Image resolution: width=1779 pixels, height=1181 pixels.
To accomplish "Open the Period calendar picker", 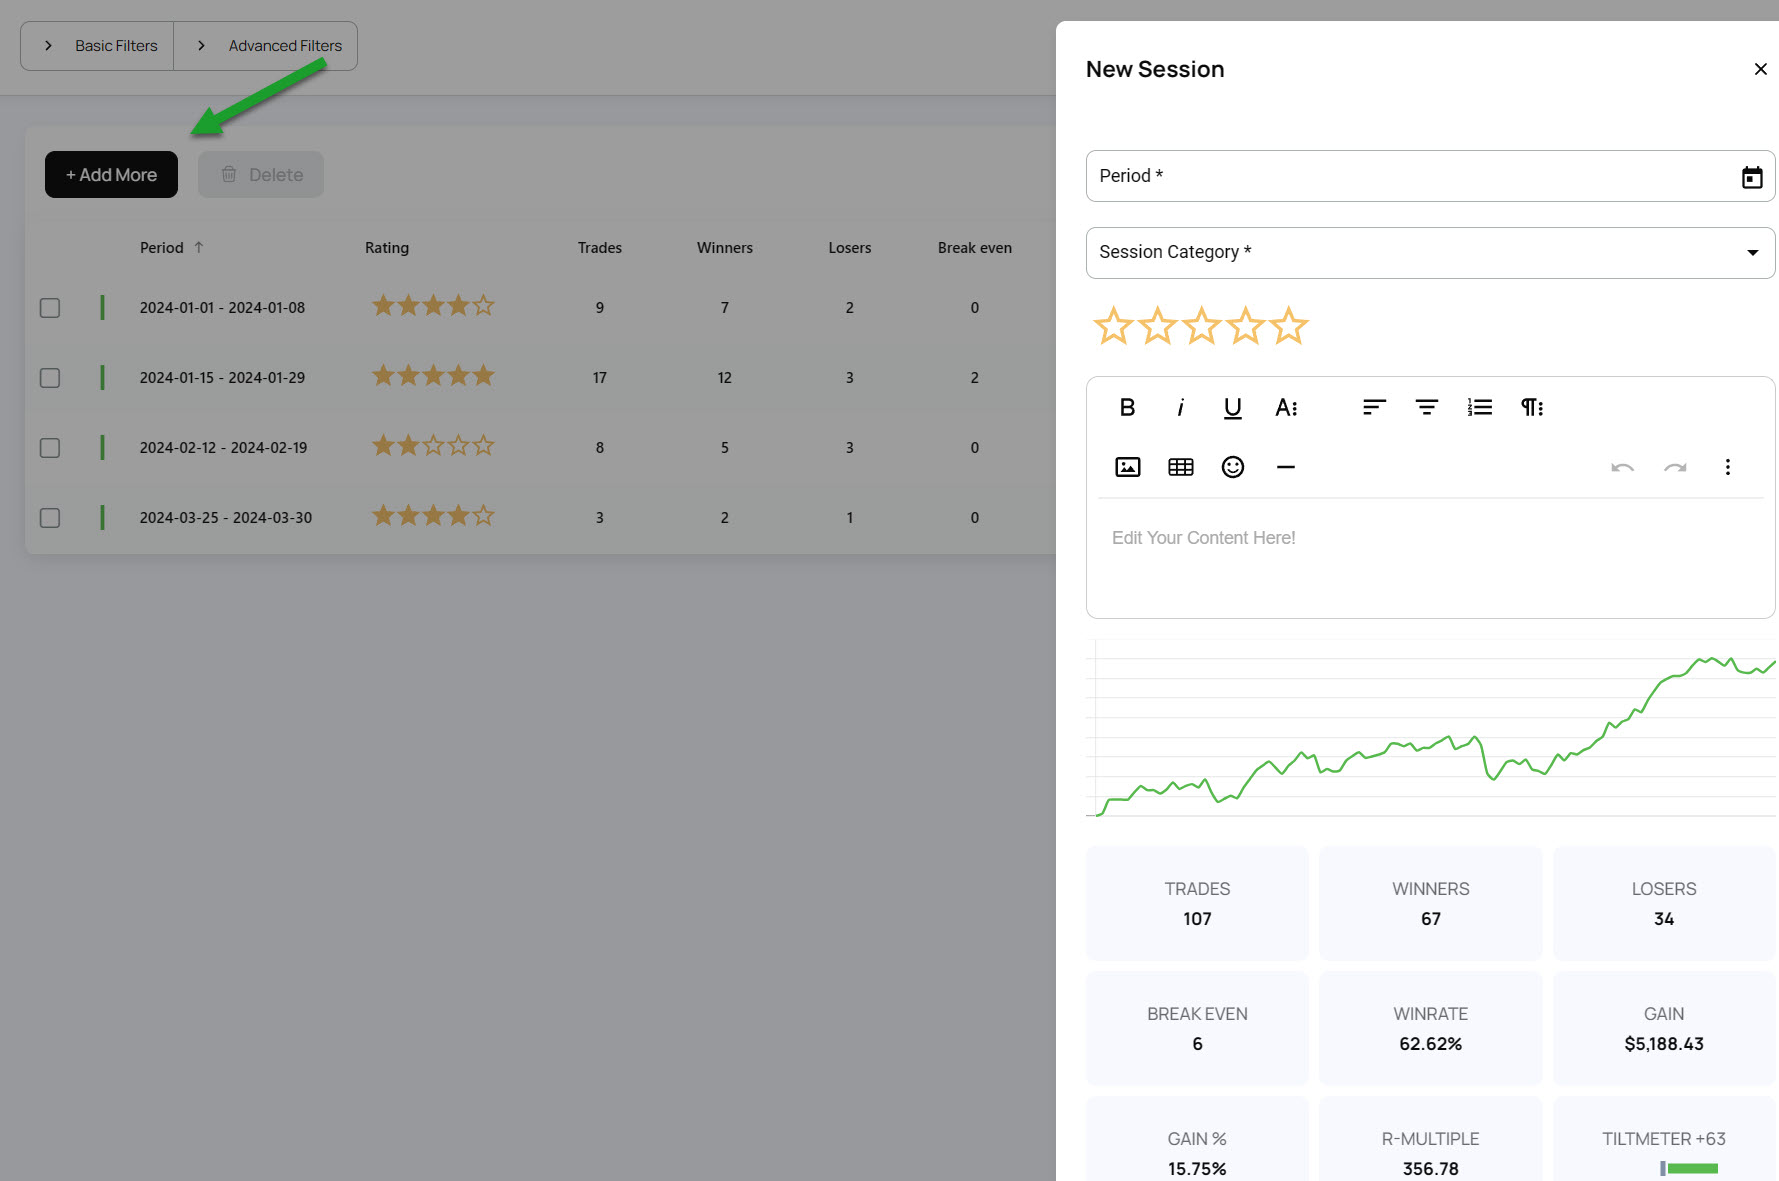I will [1751, 177].
